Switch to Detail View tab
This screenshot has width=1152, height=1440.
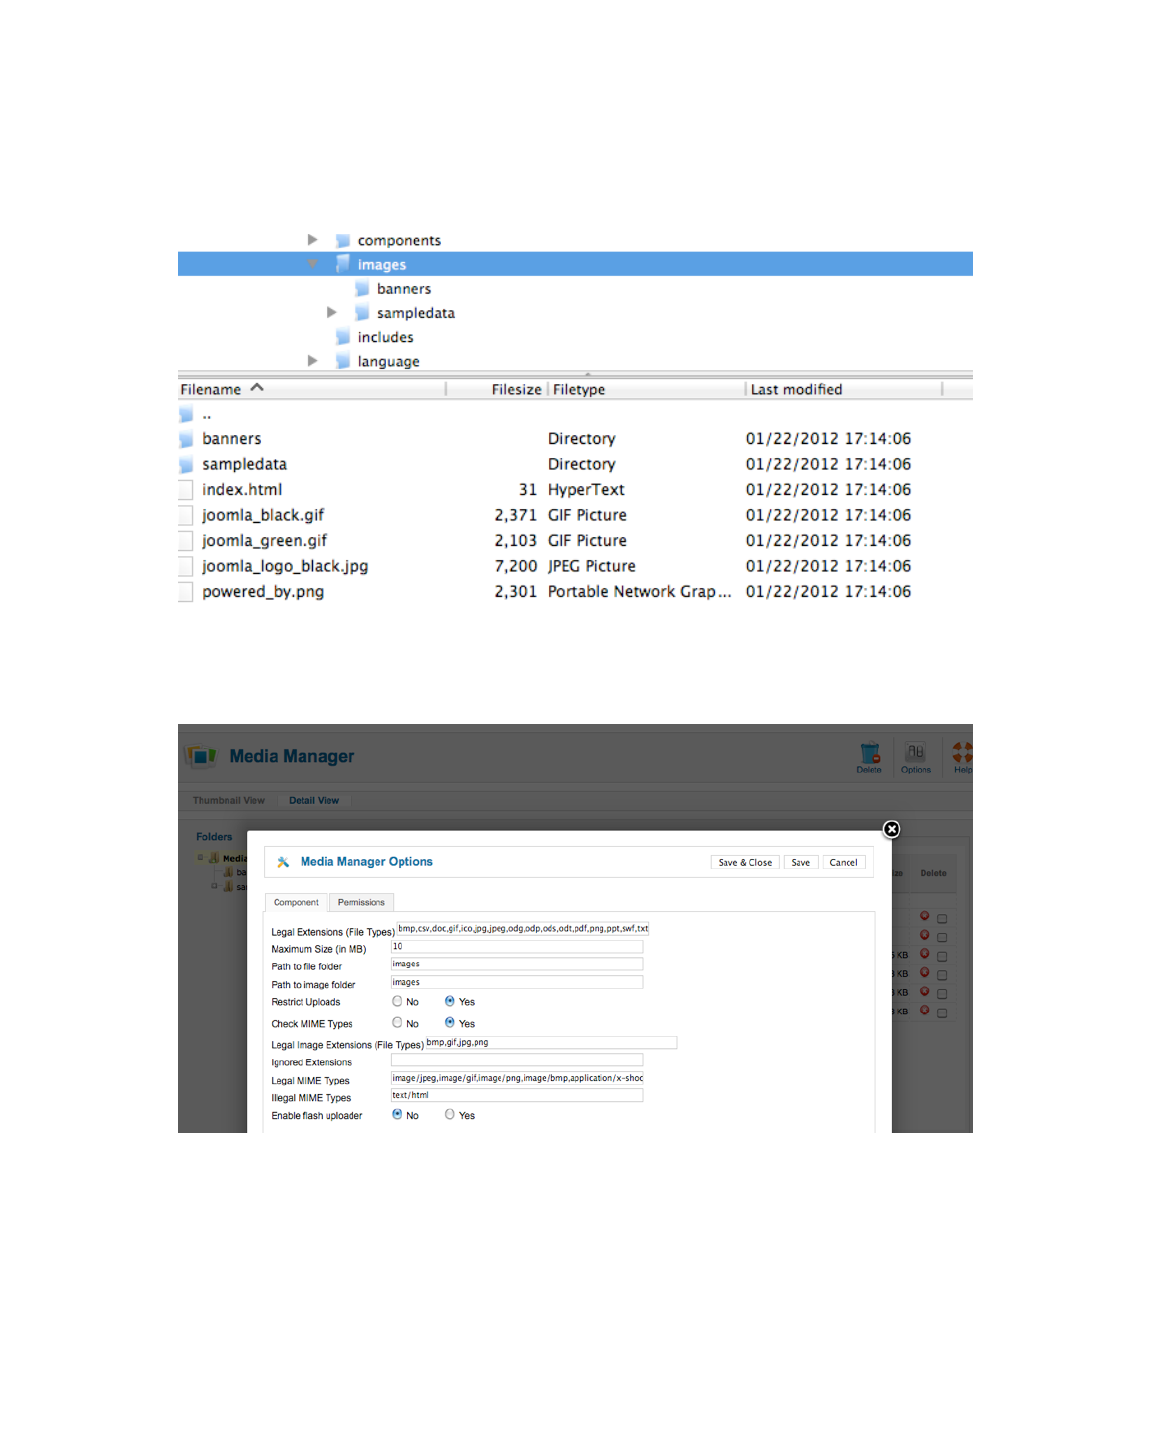(x=314, y=800)
